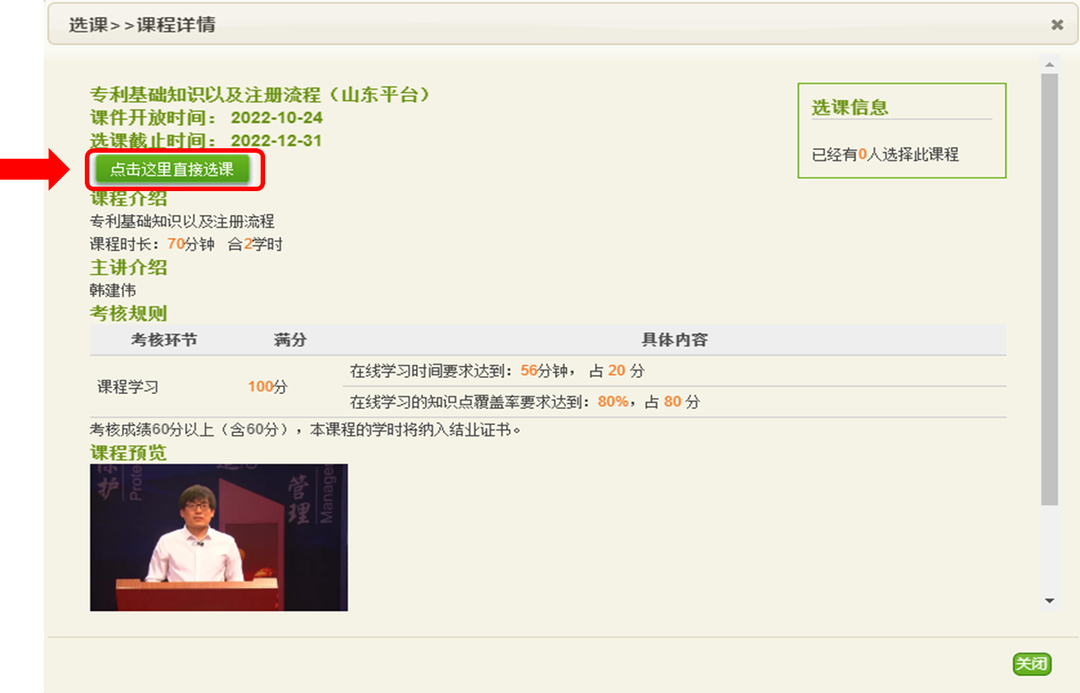Click the 100分 score cell
Image resolution: width=1080 pixels, height=693 pixels.
point(267,387)
